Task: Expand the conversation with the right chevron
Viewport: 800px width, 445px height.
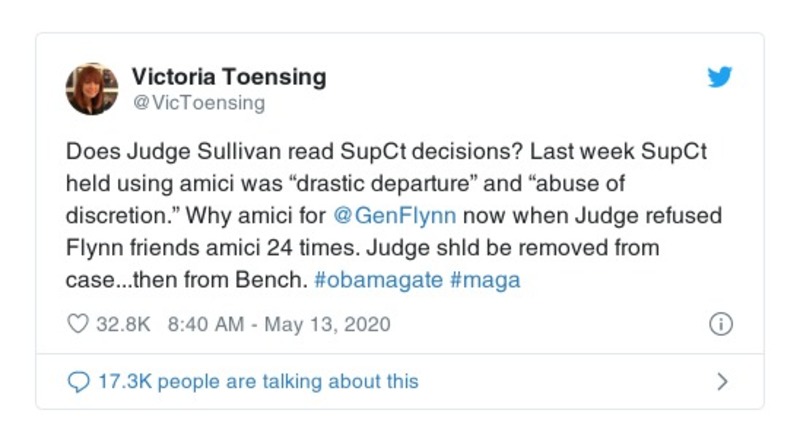Action: [722, 381]
